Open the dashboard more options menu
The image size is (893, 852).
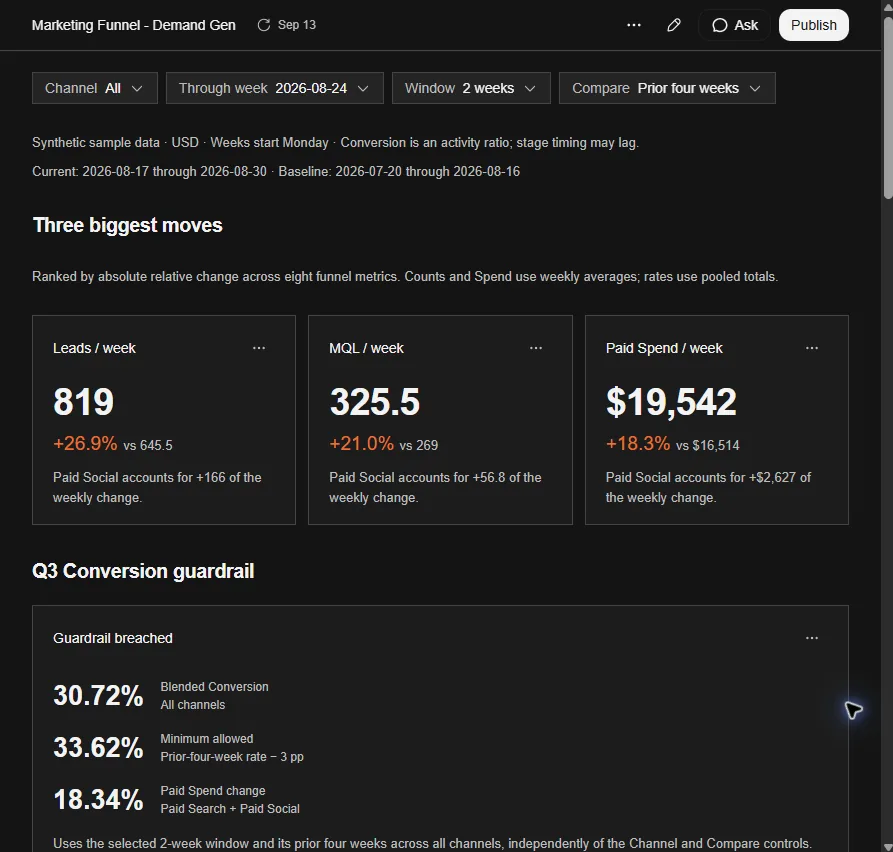(634, 25)
